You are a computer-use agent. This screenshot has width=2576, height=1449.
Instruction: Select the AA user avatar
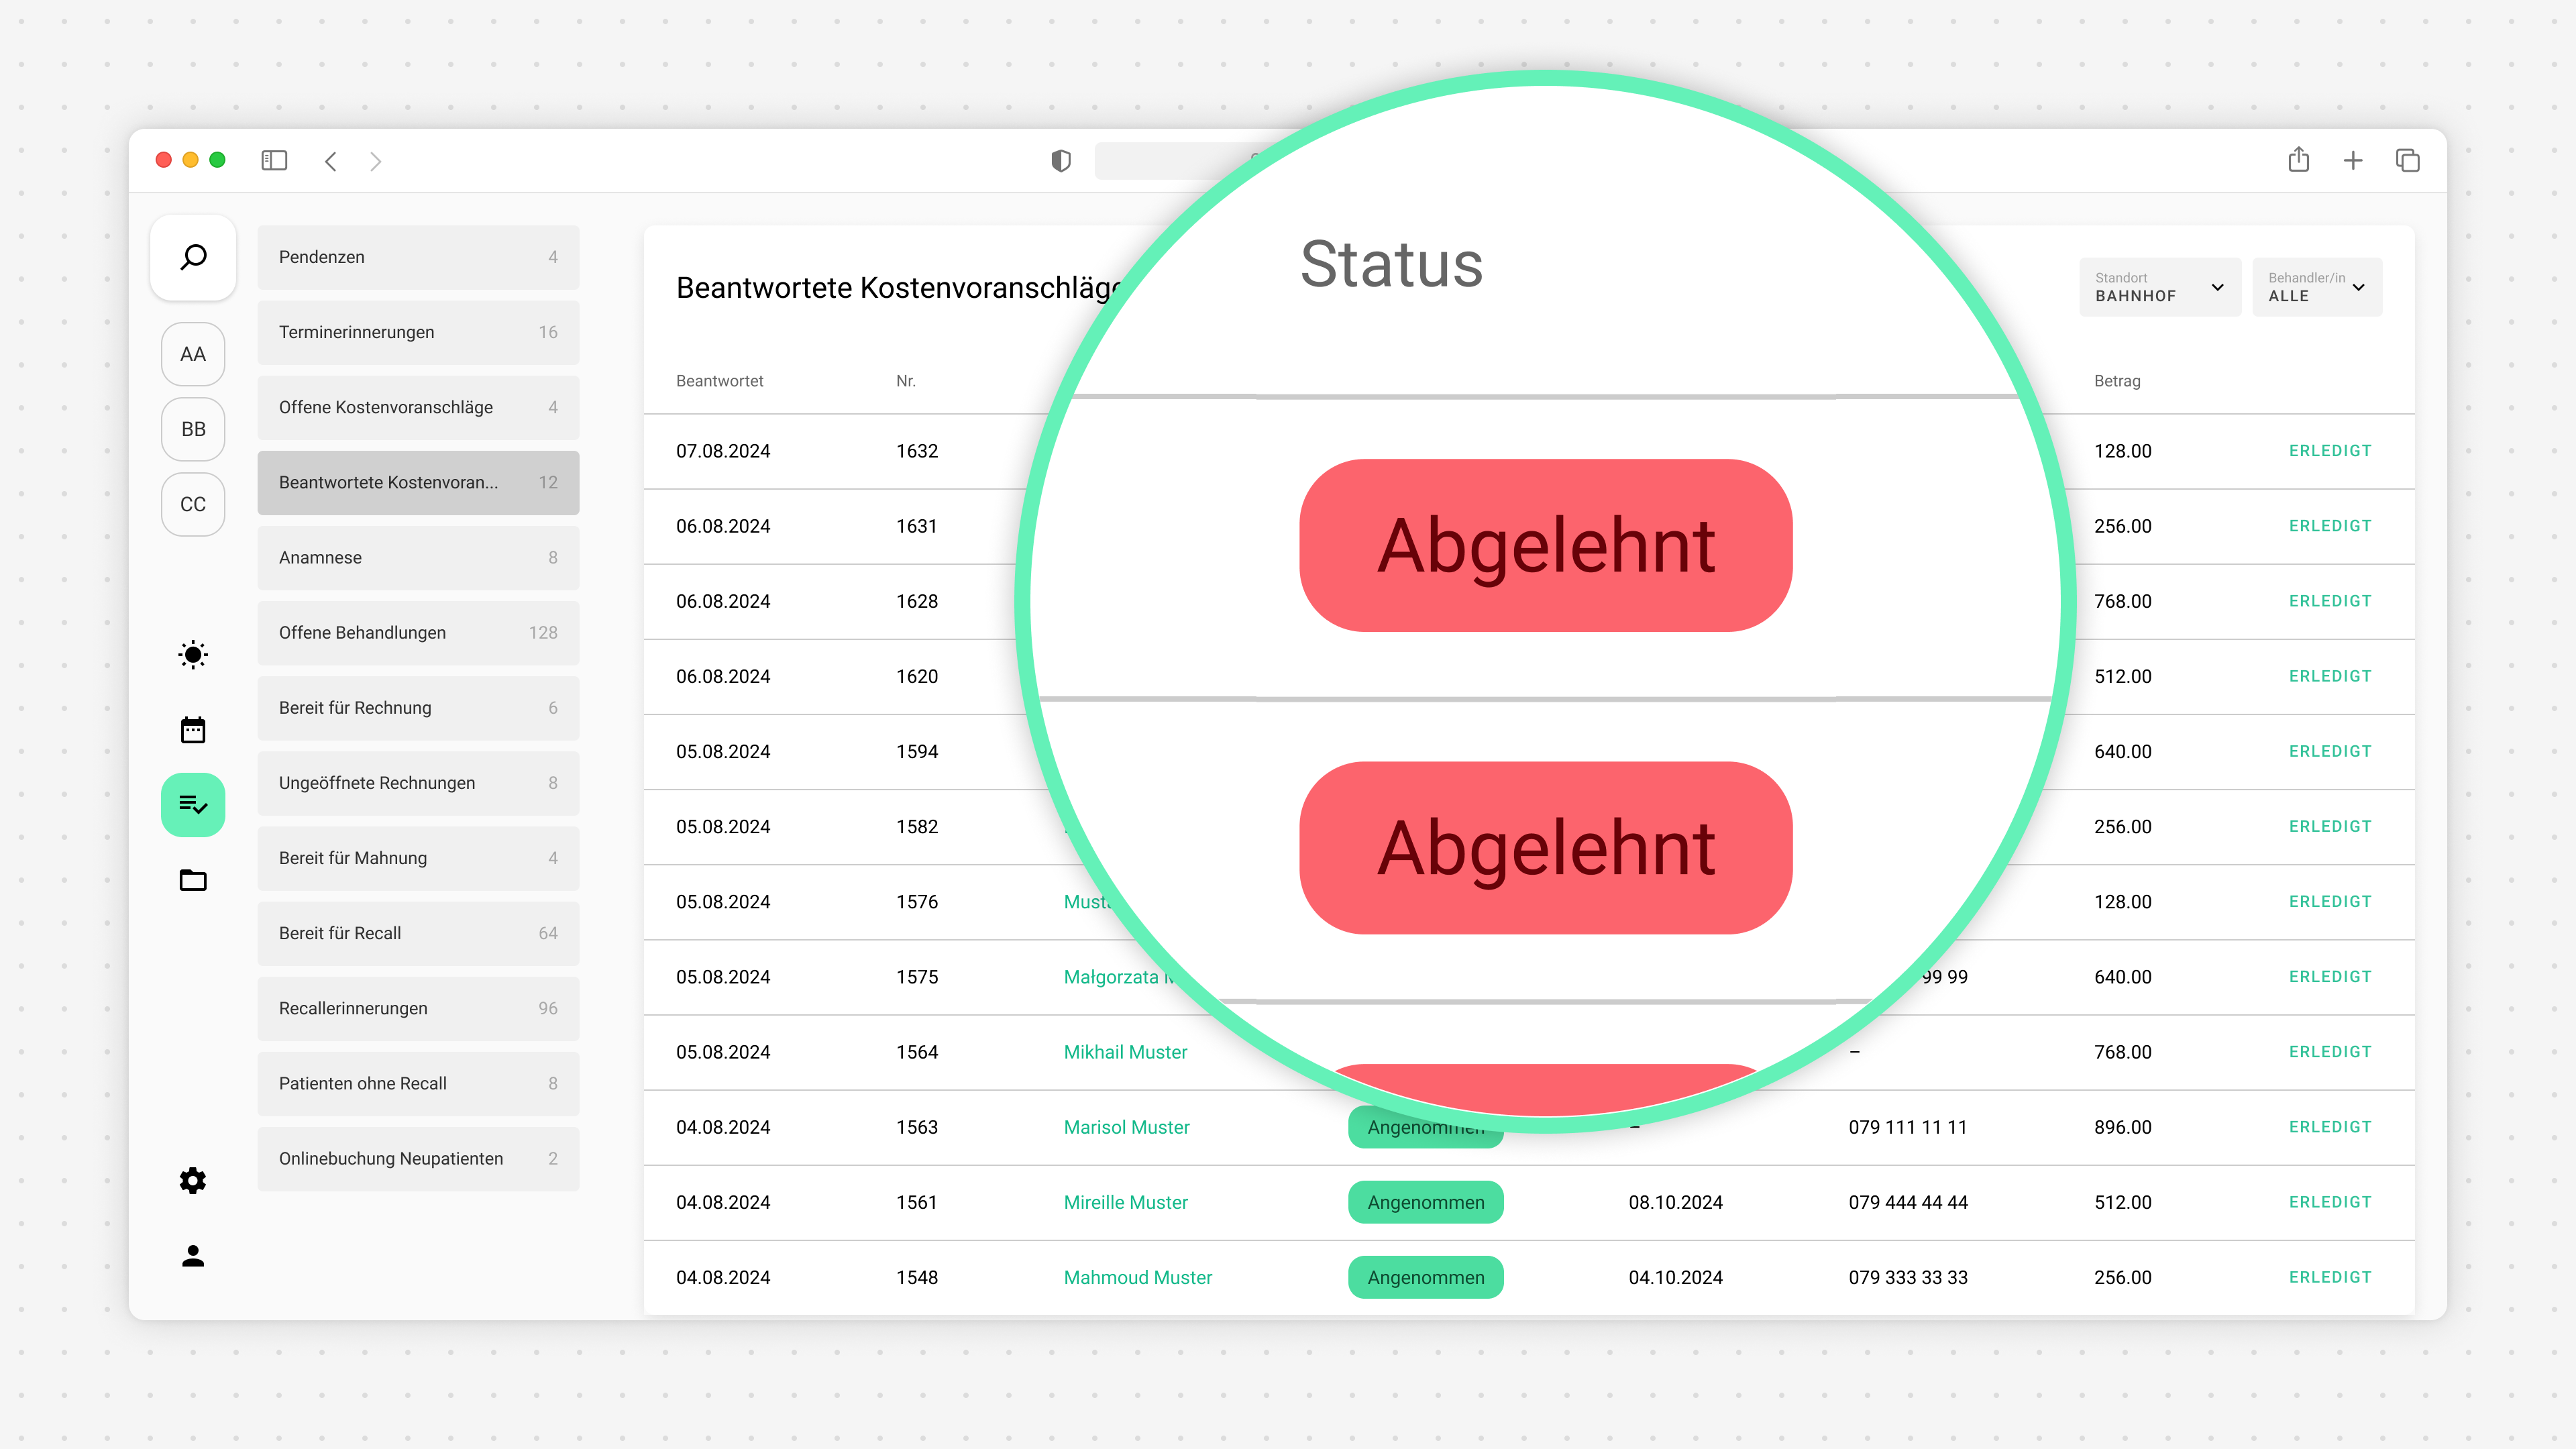[x=193, y=354]
